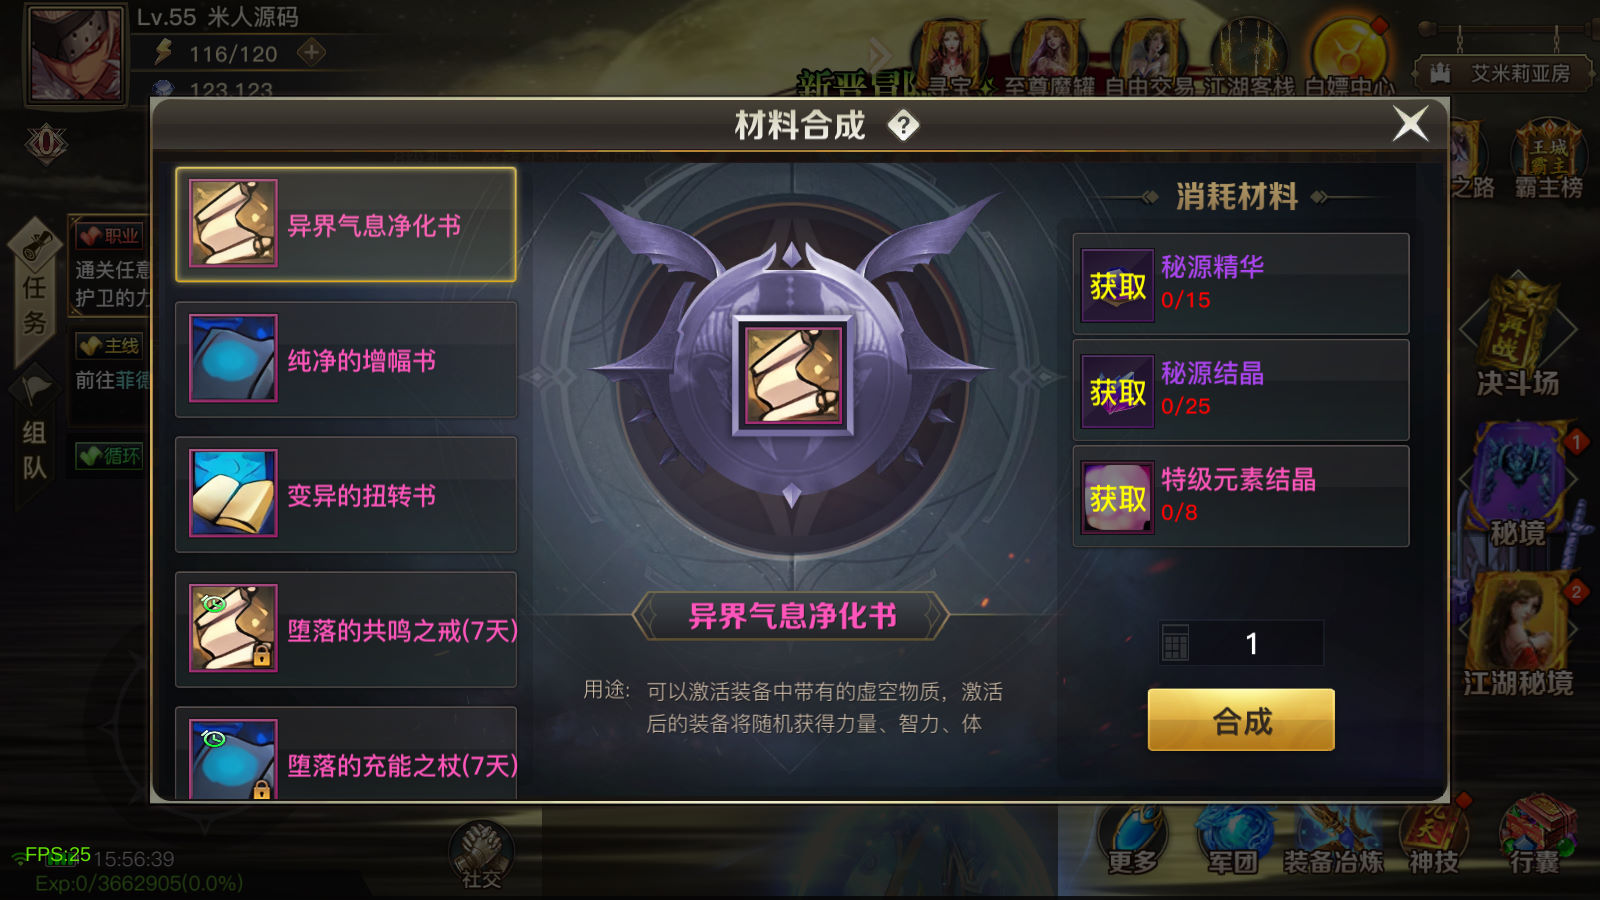This screenshot has width=1600, height=900.
Task: Click the yellow 合成 button
Action: point(1241,720)
